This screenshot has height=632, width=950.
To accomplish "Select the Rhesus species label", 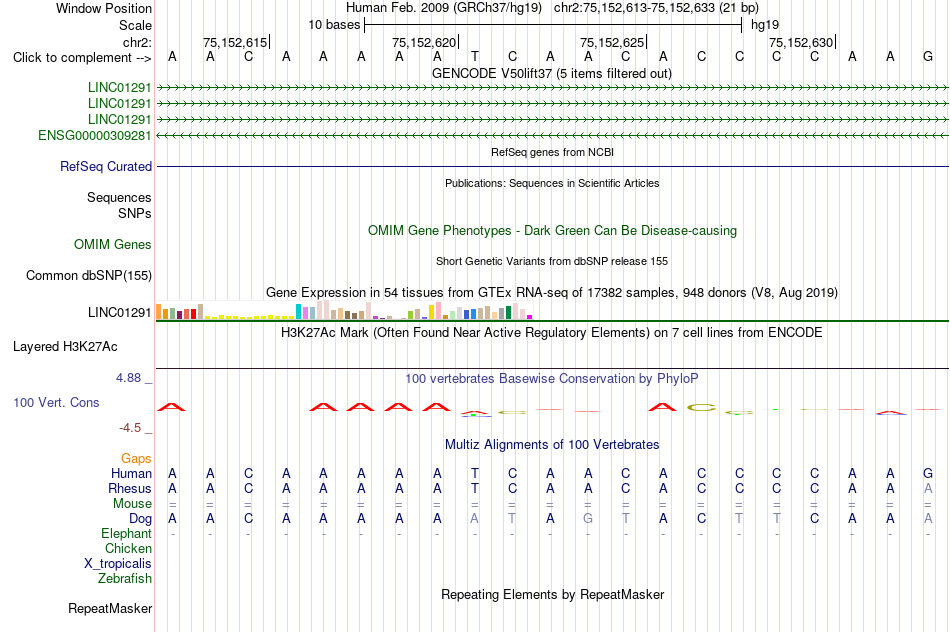I will (x=130, y=488).
